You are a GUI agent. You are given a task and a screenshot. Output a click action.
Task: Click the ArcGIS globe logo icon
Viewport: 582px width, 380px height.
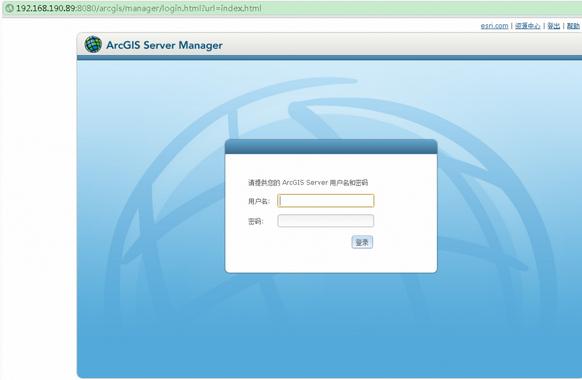pyautogui.click(x=93, y=45)
